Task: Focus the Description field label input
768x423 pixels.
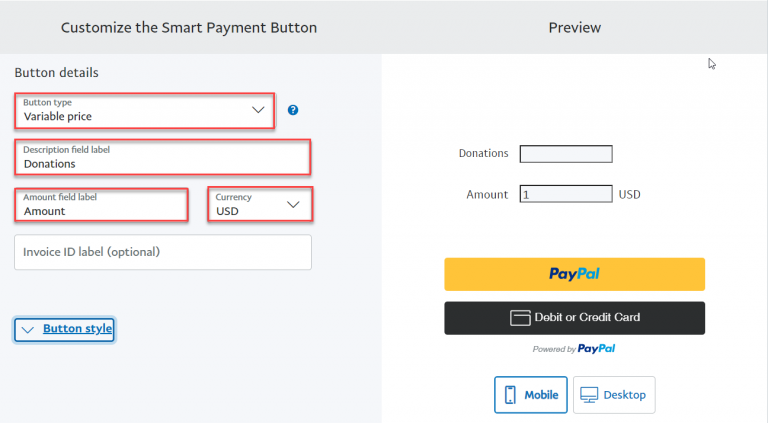Action: coord(163,157)
